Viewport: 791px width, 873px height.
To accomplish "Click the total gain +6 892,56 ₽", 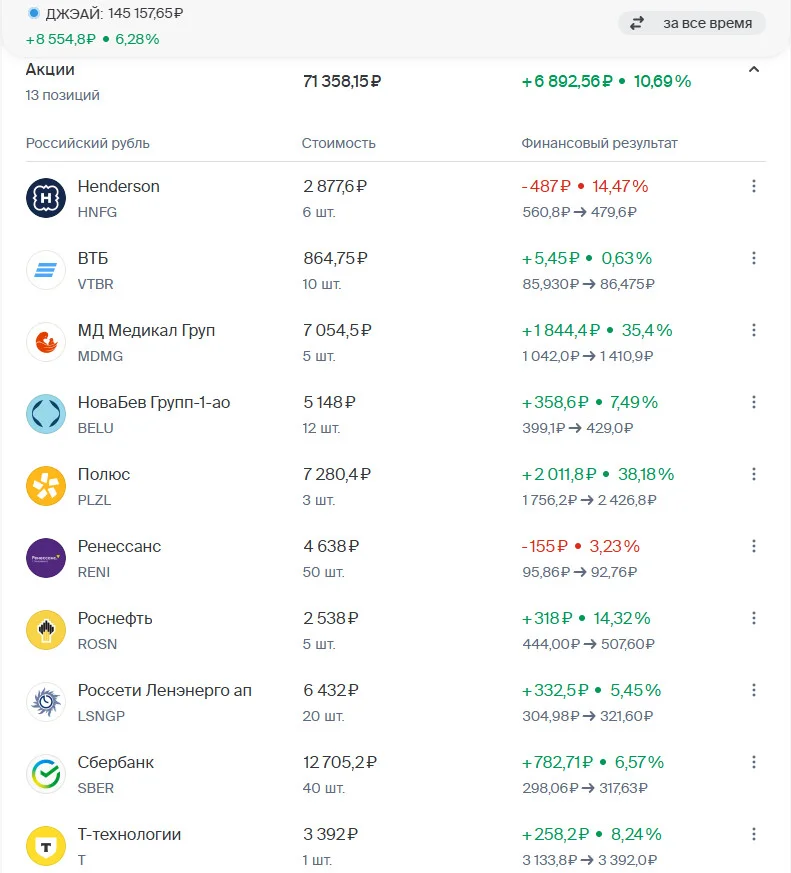I will (x=567, y=82).
